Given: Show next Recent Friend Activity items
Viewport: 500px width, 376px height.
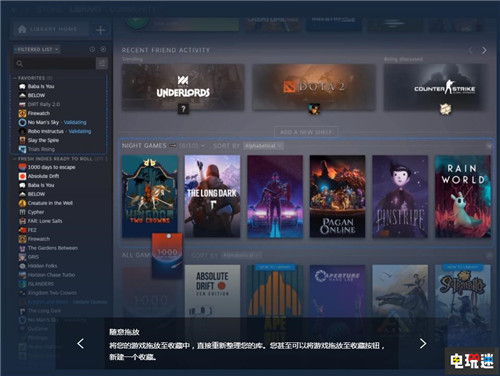Looking at the screenshot, I should [x=484, y=50].
